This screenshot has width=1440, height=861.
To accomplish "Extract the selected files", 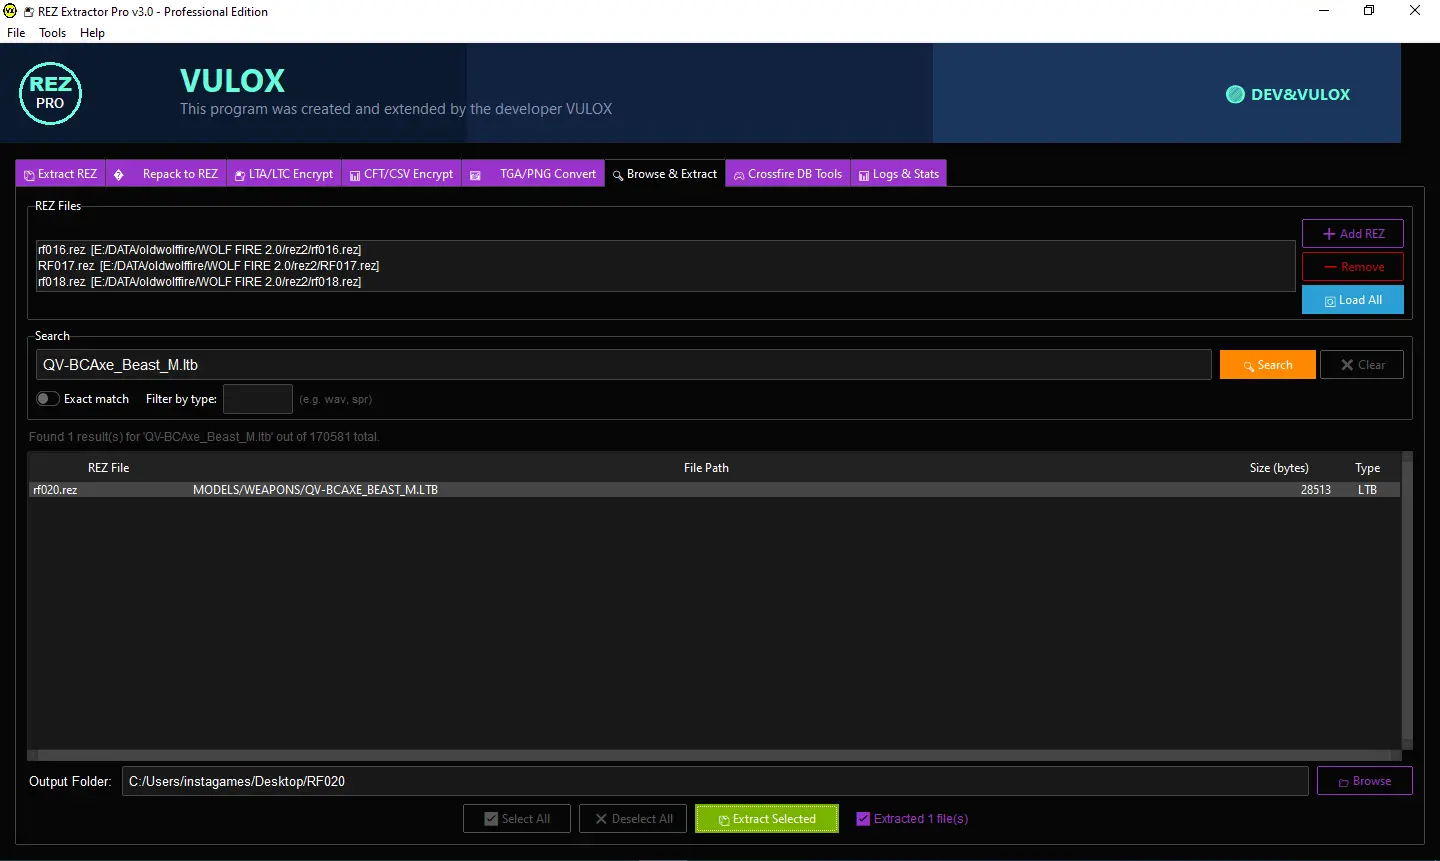I will (767, 819).
